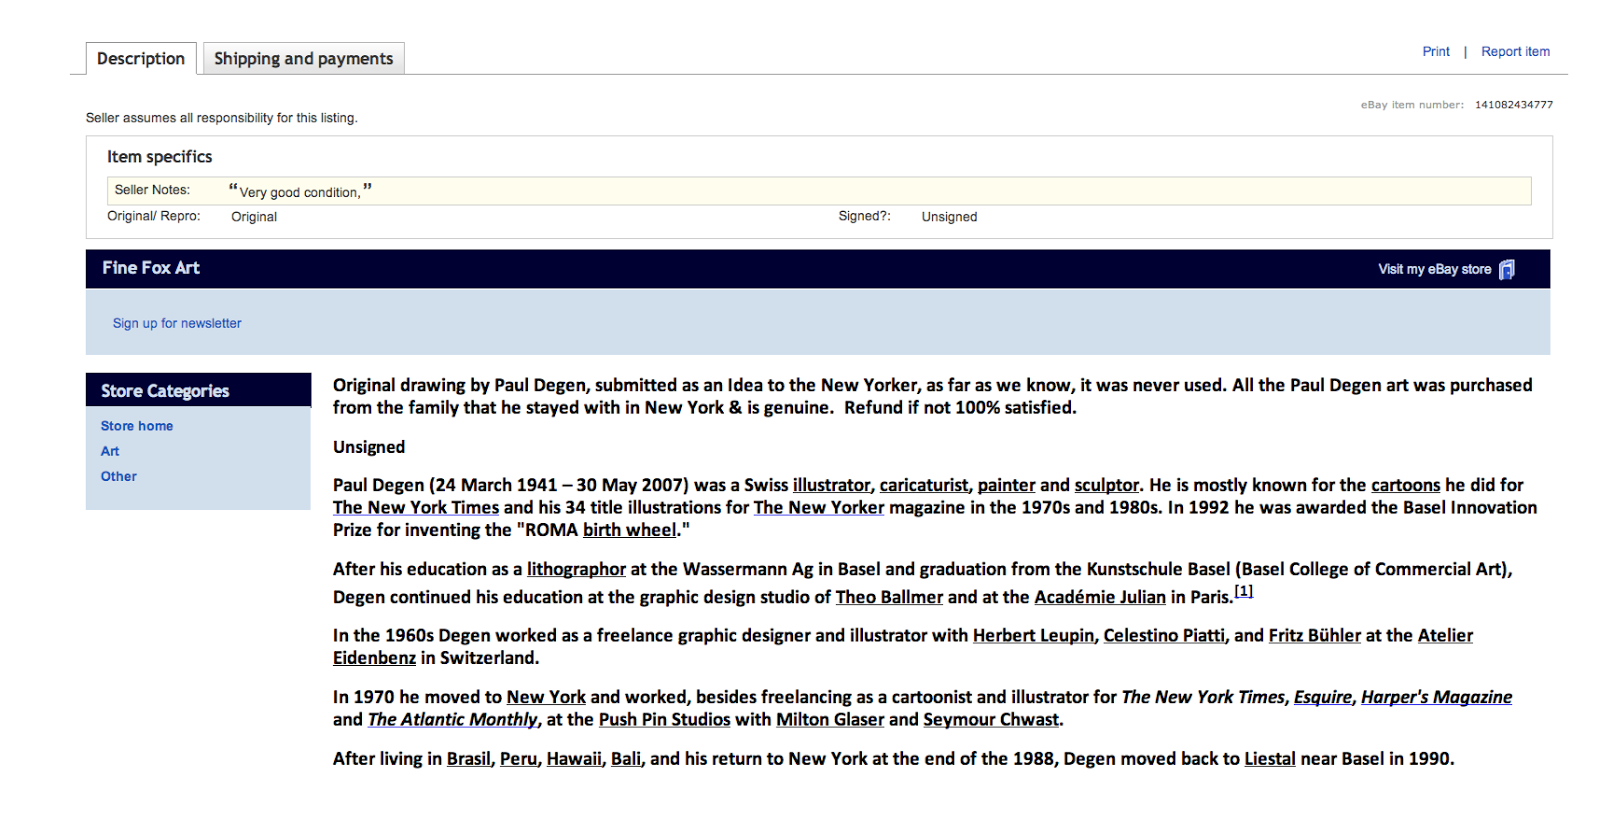Go to Store home category
This screenshot has width=1600, height=834.
coord(137,426)
